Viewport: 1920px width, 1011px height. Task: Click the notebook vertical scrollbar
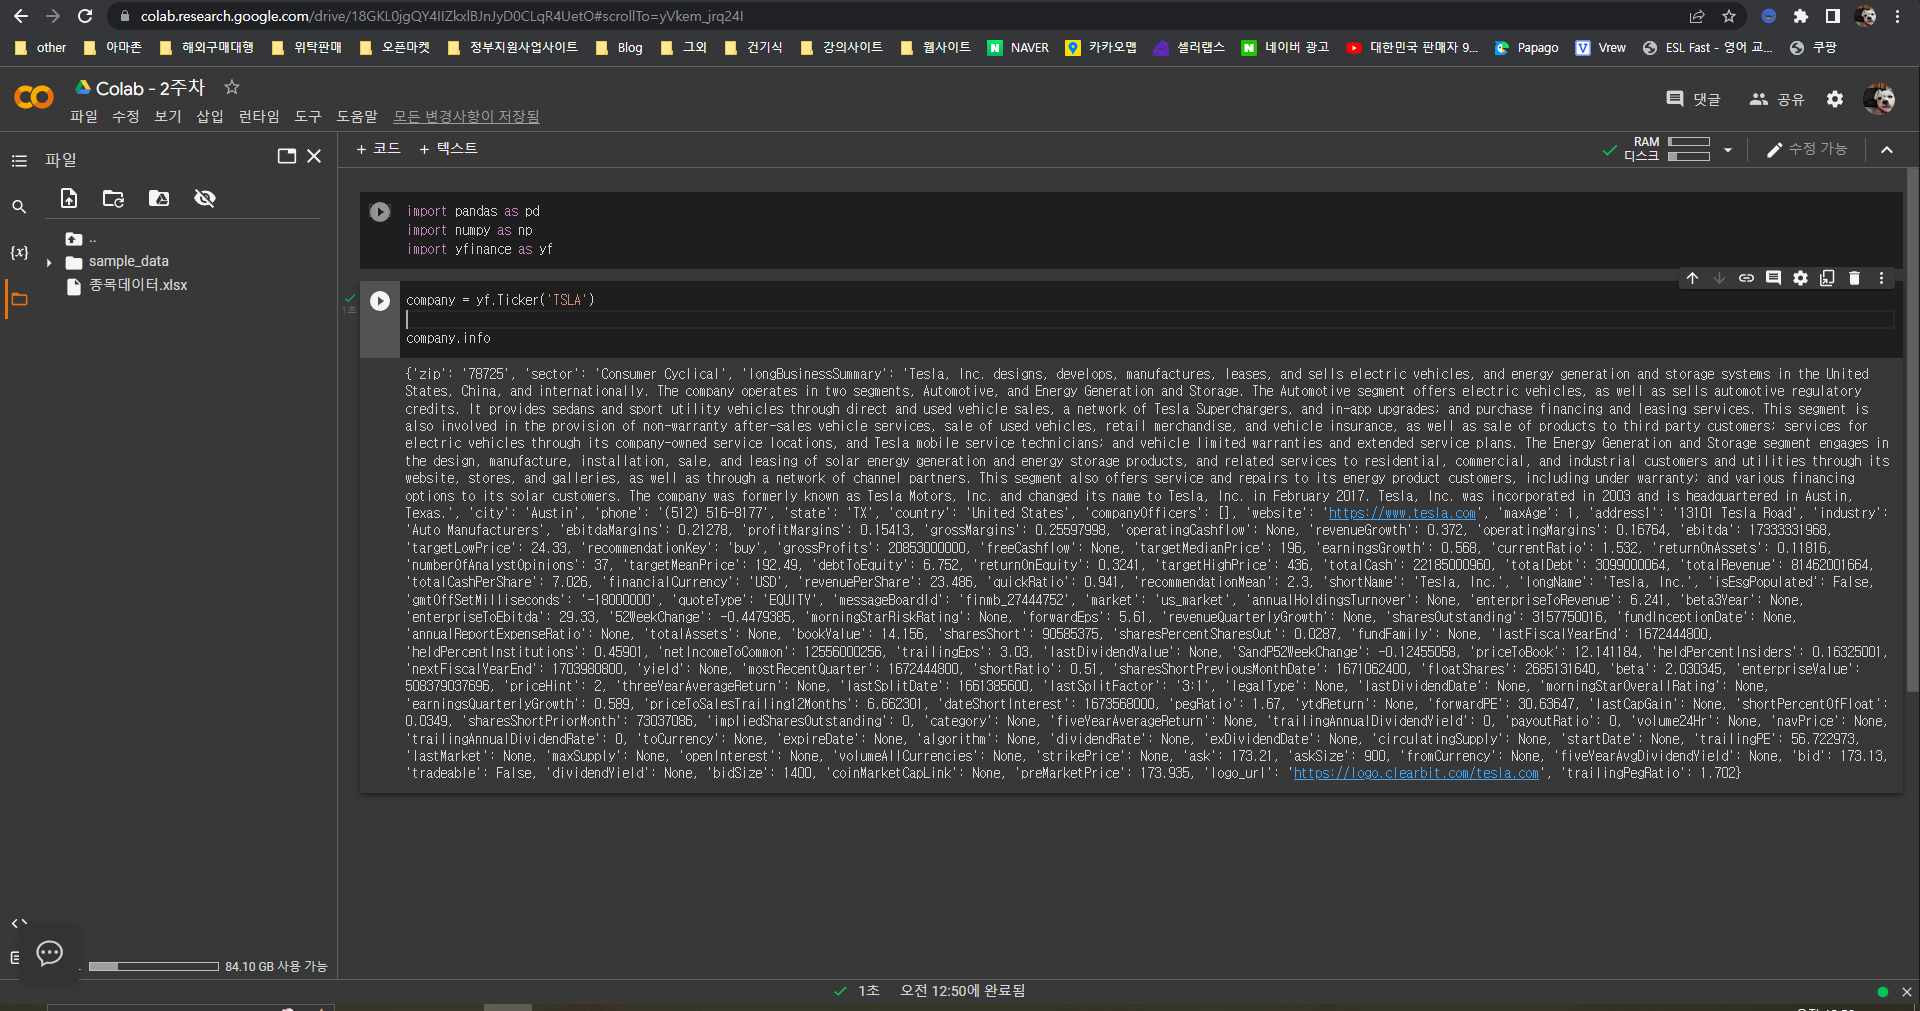point(1912,430)
